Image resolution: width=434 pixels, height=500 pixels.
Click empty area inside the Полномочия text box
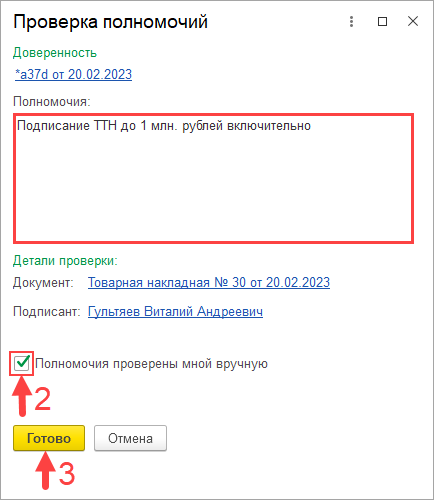coord(213,187)
